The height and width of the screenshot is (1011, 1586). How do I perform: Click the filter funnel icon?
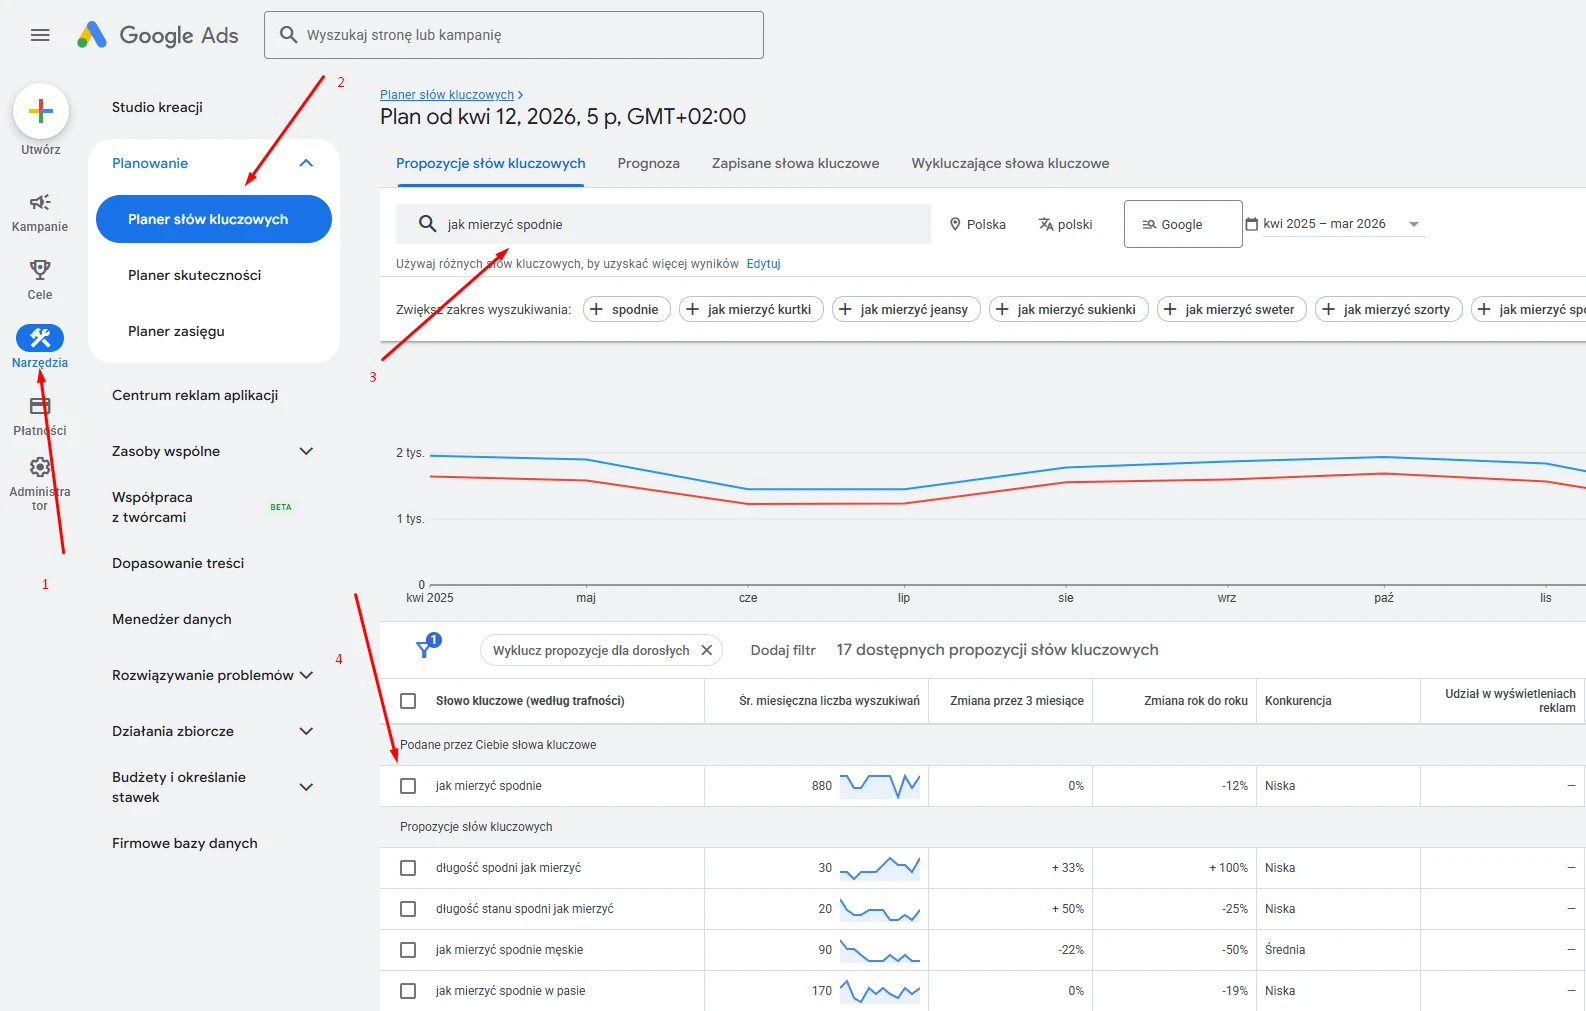425,650
